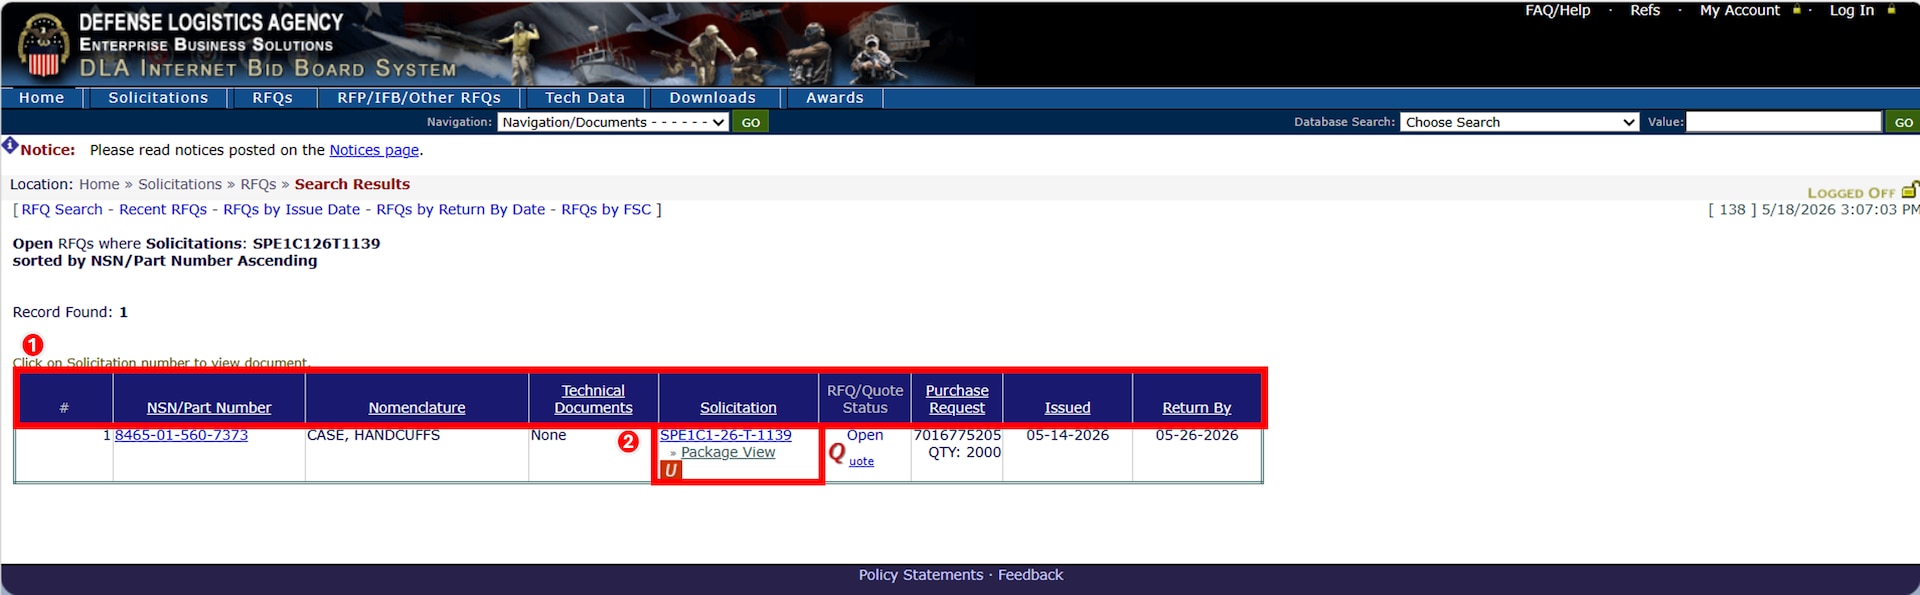
Task: Sort by Nomenclature column header
Action: tap(417, 408)
